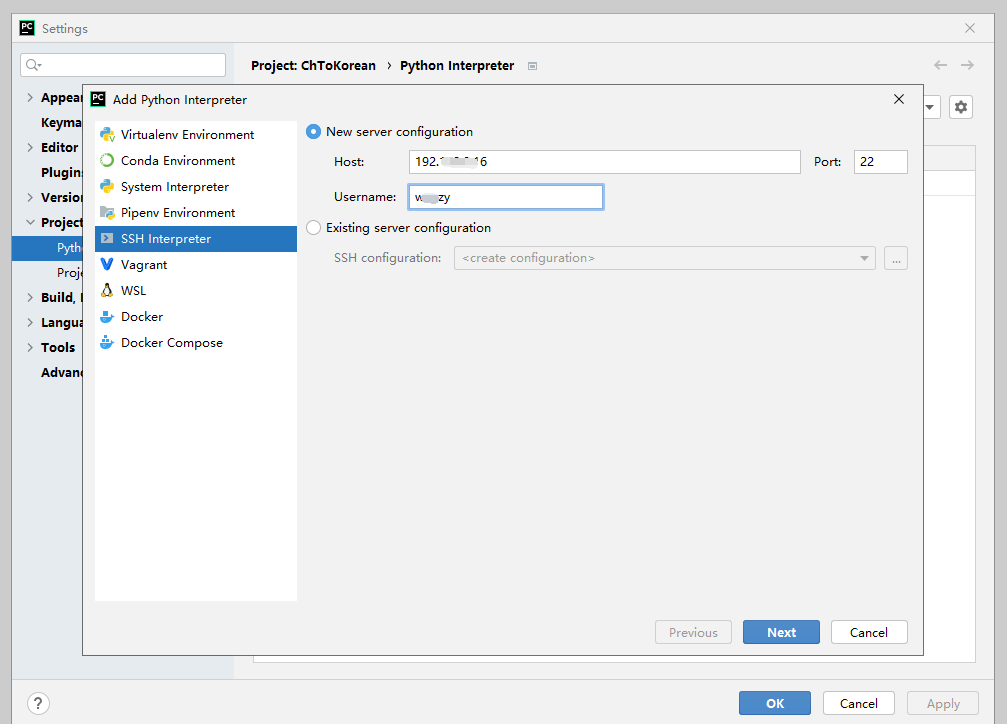This screenshot has width=1007, height=724.
Task: Click the PyCharm logo in Add Python Interpreter dialog
Action: [98, 99]
